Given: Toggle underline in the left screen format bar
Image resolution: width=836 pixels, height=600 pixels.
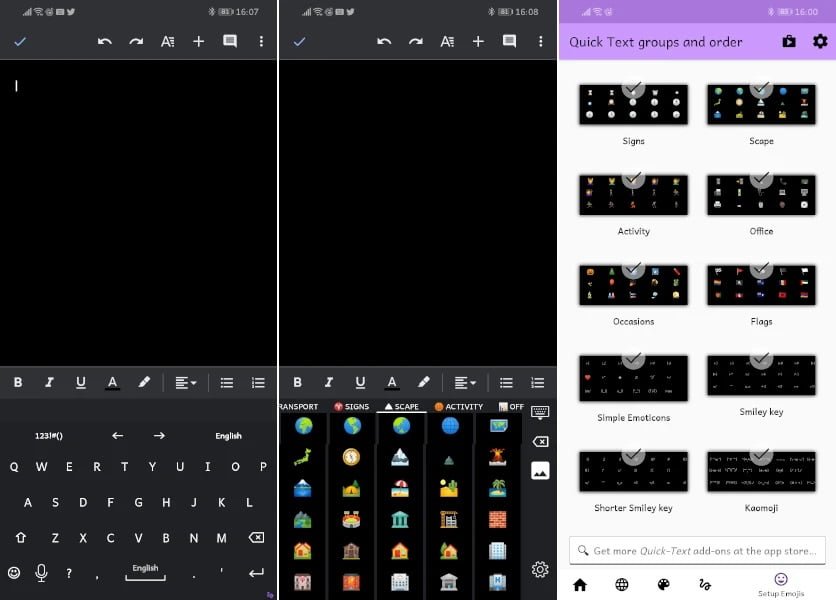Looking at the screenshot, I should [x=81, y=382].
